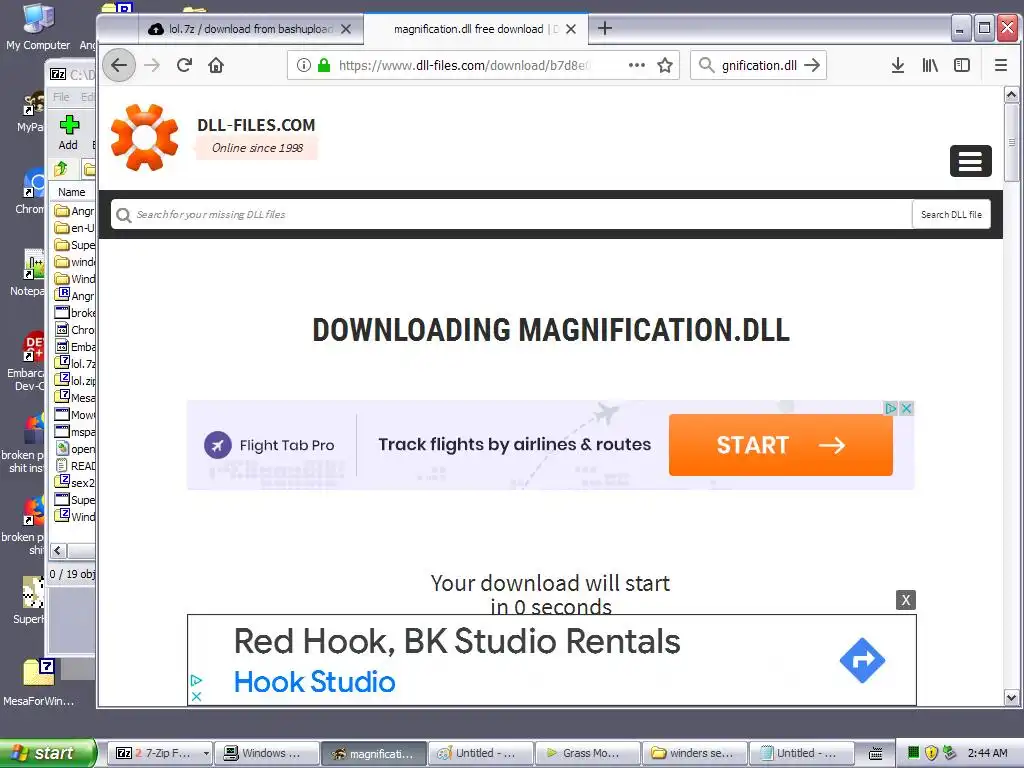This screenshot has height=768, width=1024.
Task: Switch to Windows taskbar item
Action: pos(266,753)
